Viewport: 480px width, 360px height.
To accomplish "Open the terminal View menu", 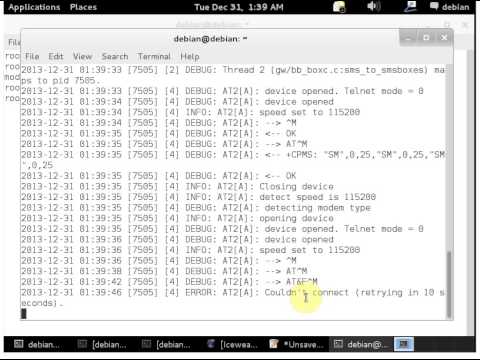I will [x=82, y=56].
